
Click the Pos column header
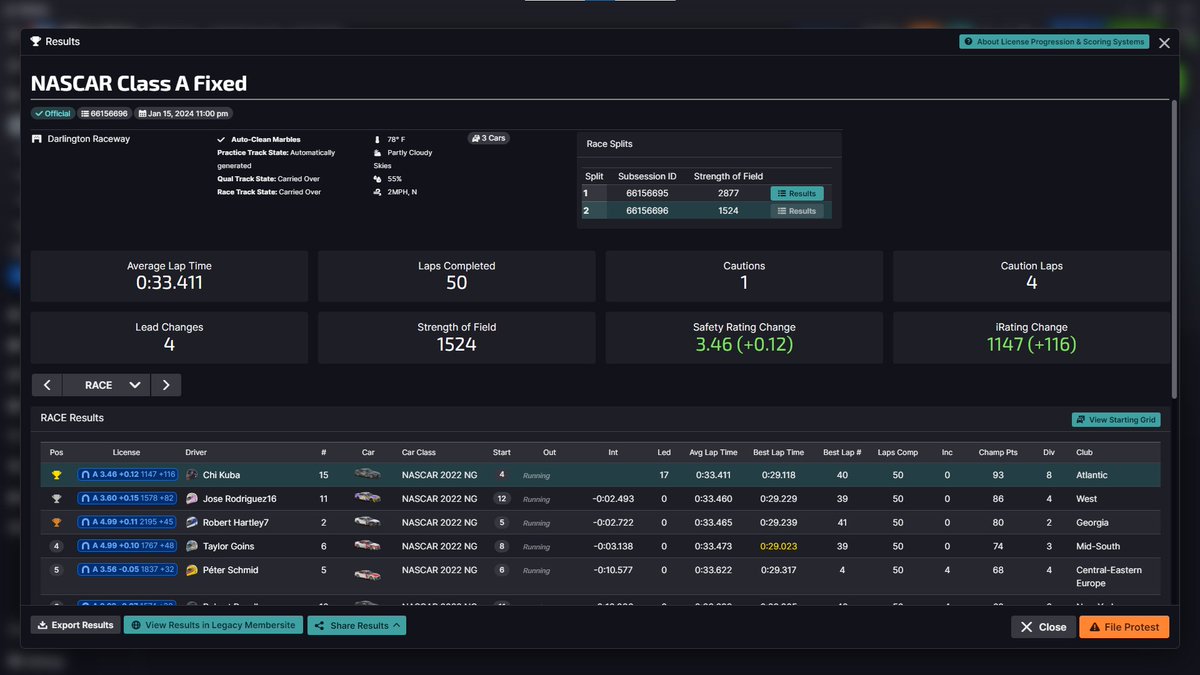coord(56,452)
